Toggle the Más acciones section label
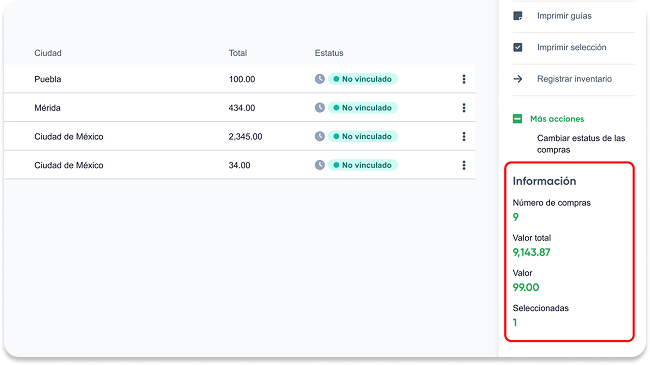Image resolution: width=650 pixels, height=365 pixels. pyautogui.click(x=557, y=119)
